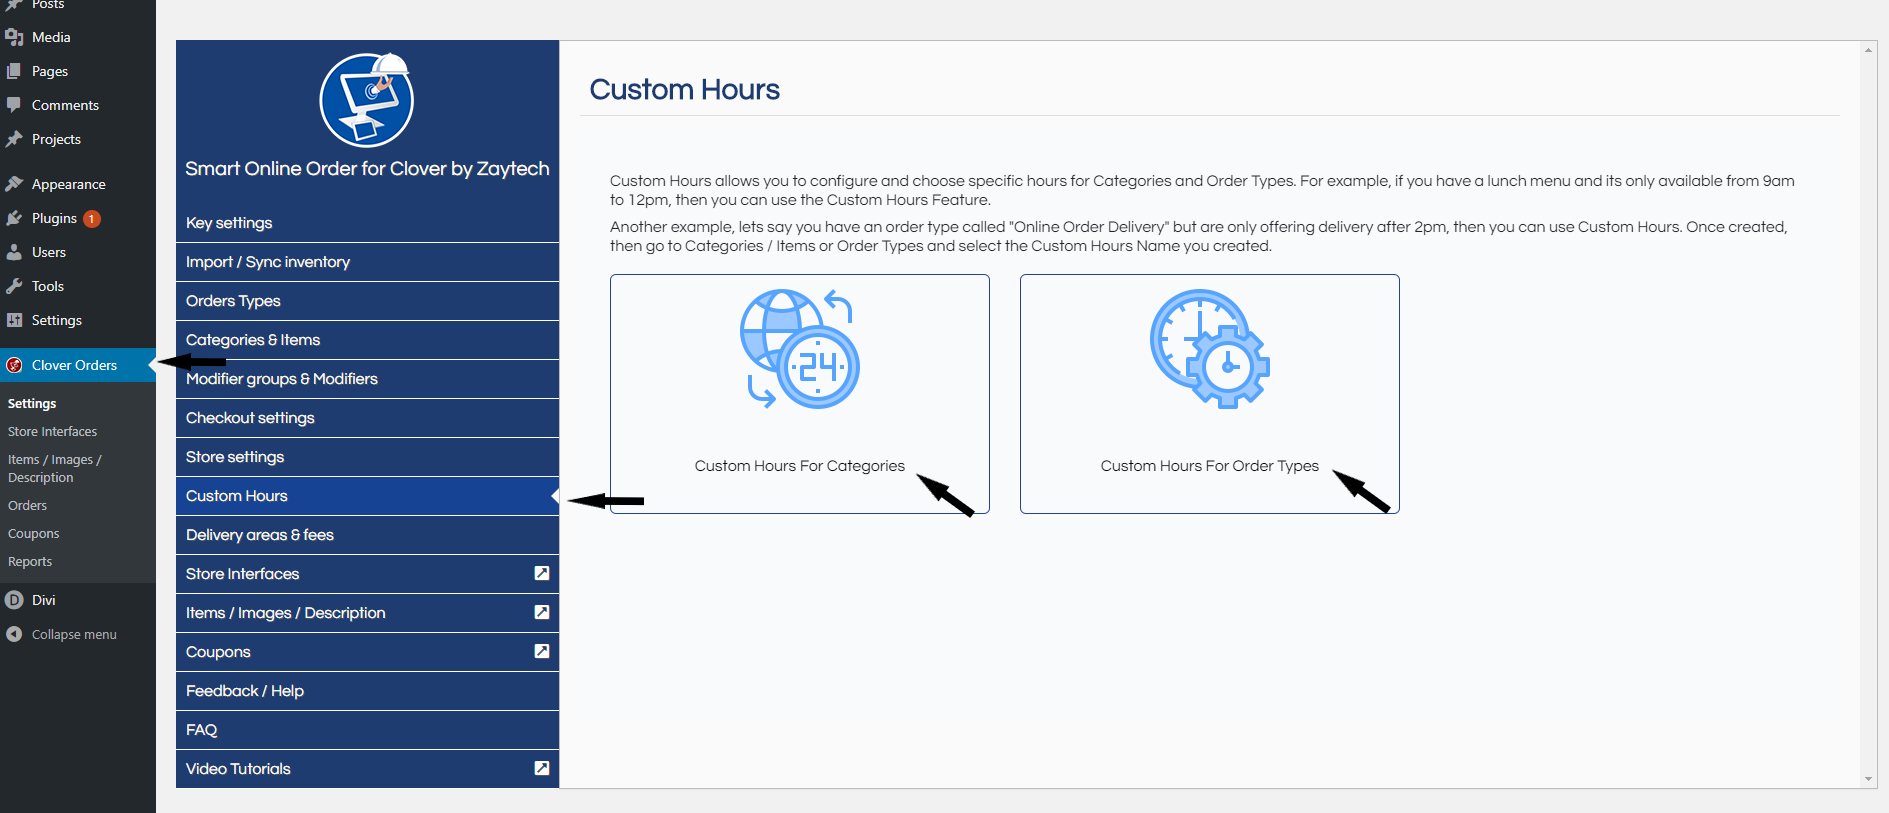The height and width of the screenshot is (813, 1889).
Task: Click the clock-and-gear Order Types icon
Action: tap(1210, 349)
